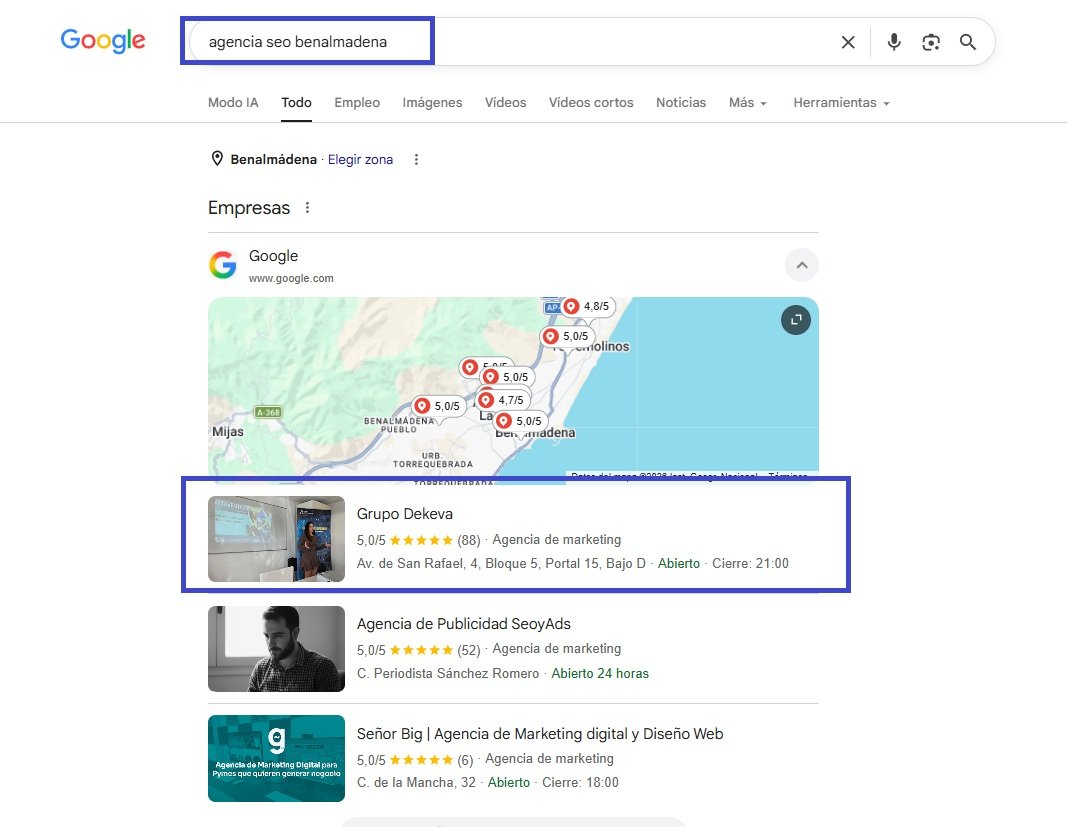Collapse the Google results section chevron
Screen dimensions: 1067x827
click(802, 265)
